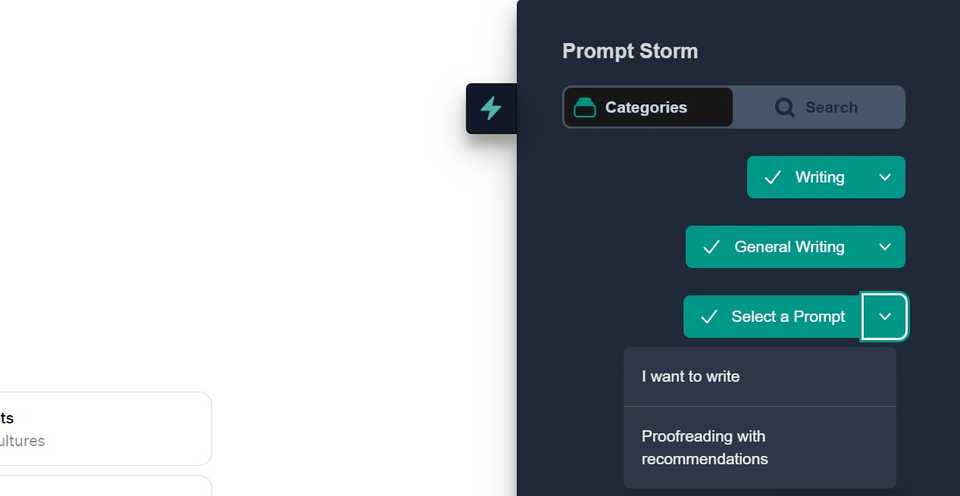Click the Select a Prompt button label

coord(788,317)
